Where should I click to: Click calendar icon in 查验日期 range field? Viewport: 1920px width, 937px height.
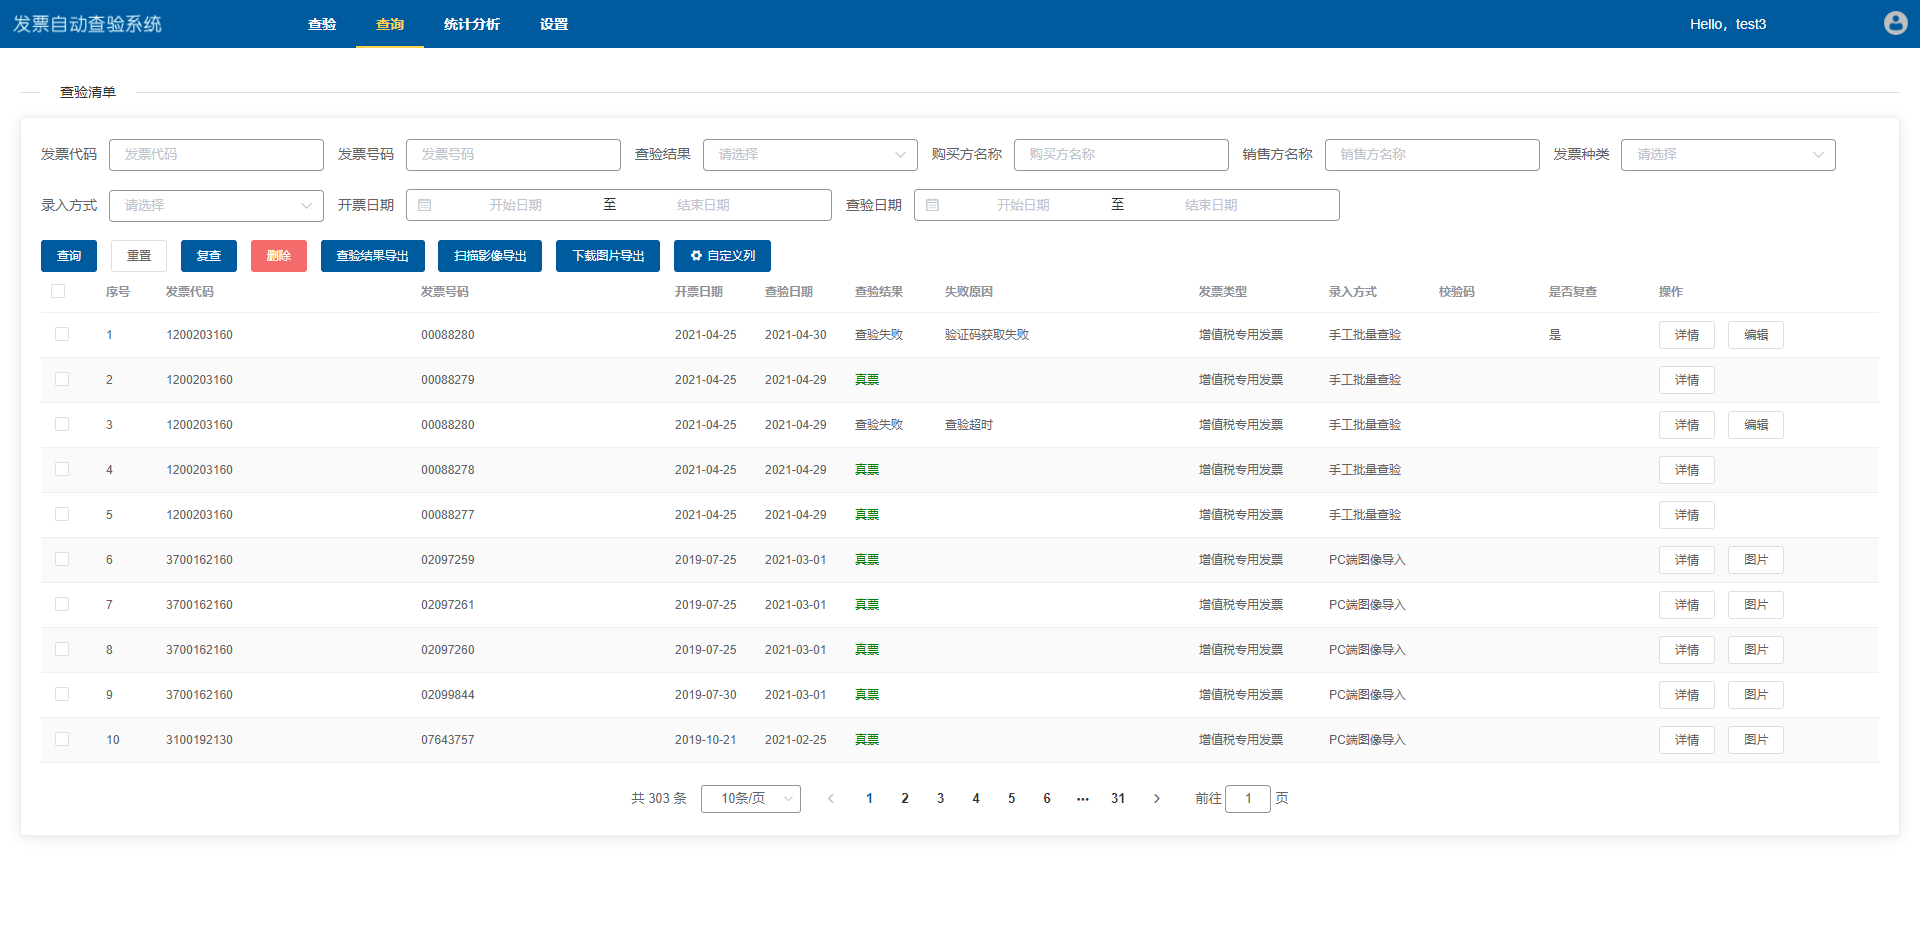click(933, 205)
